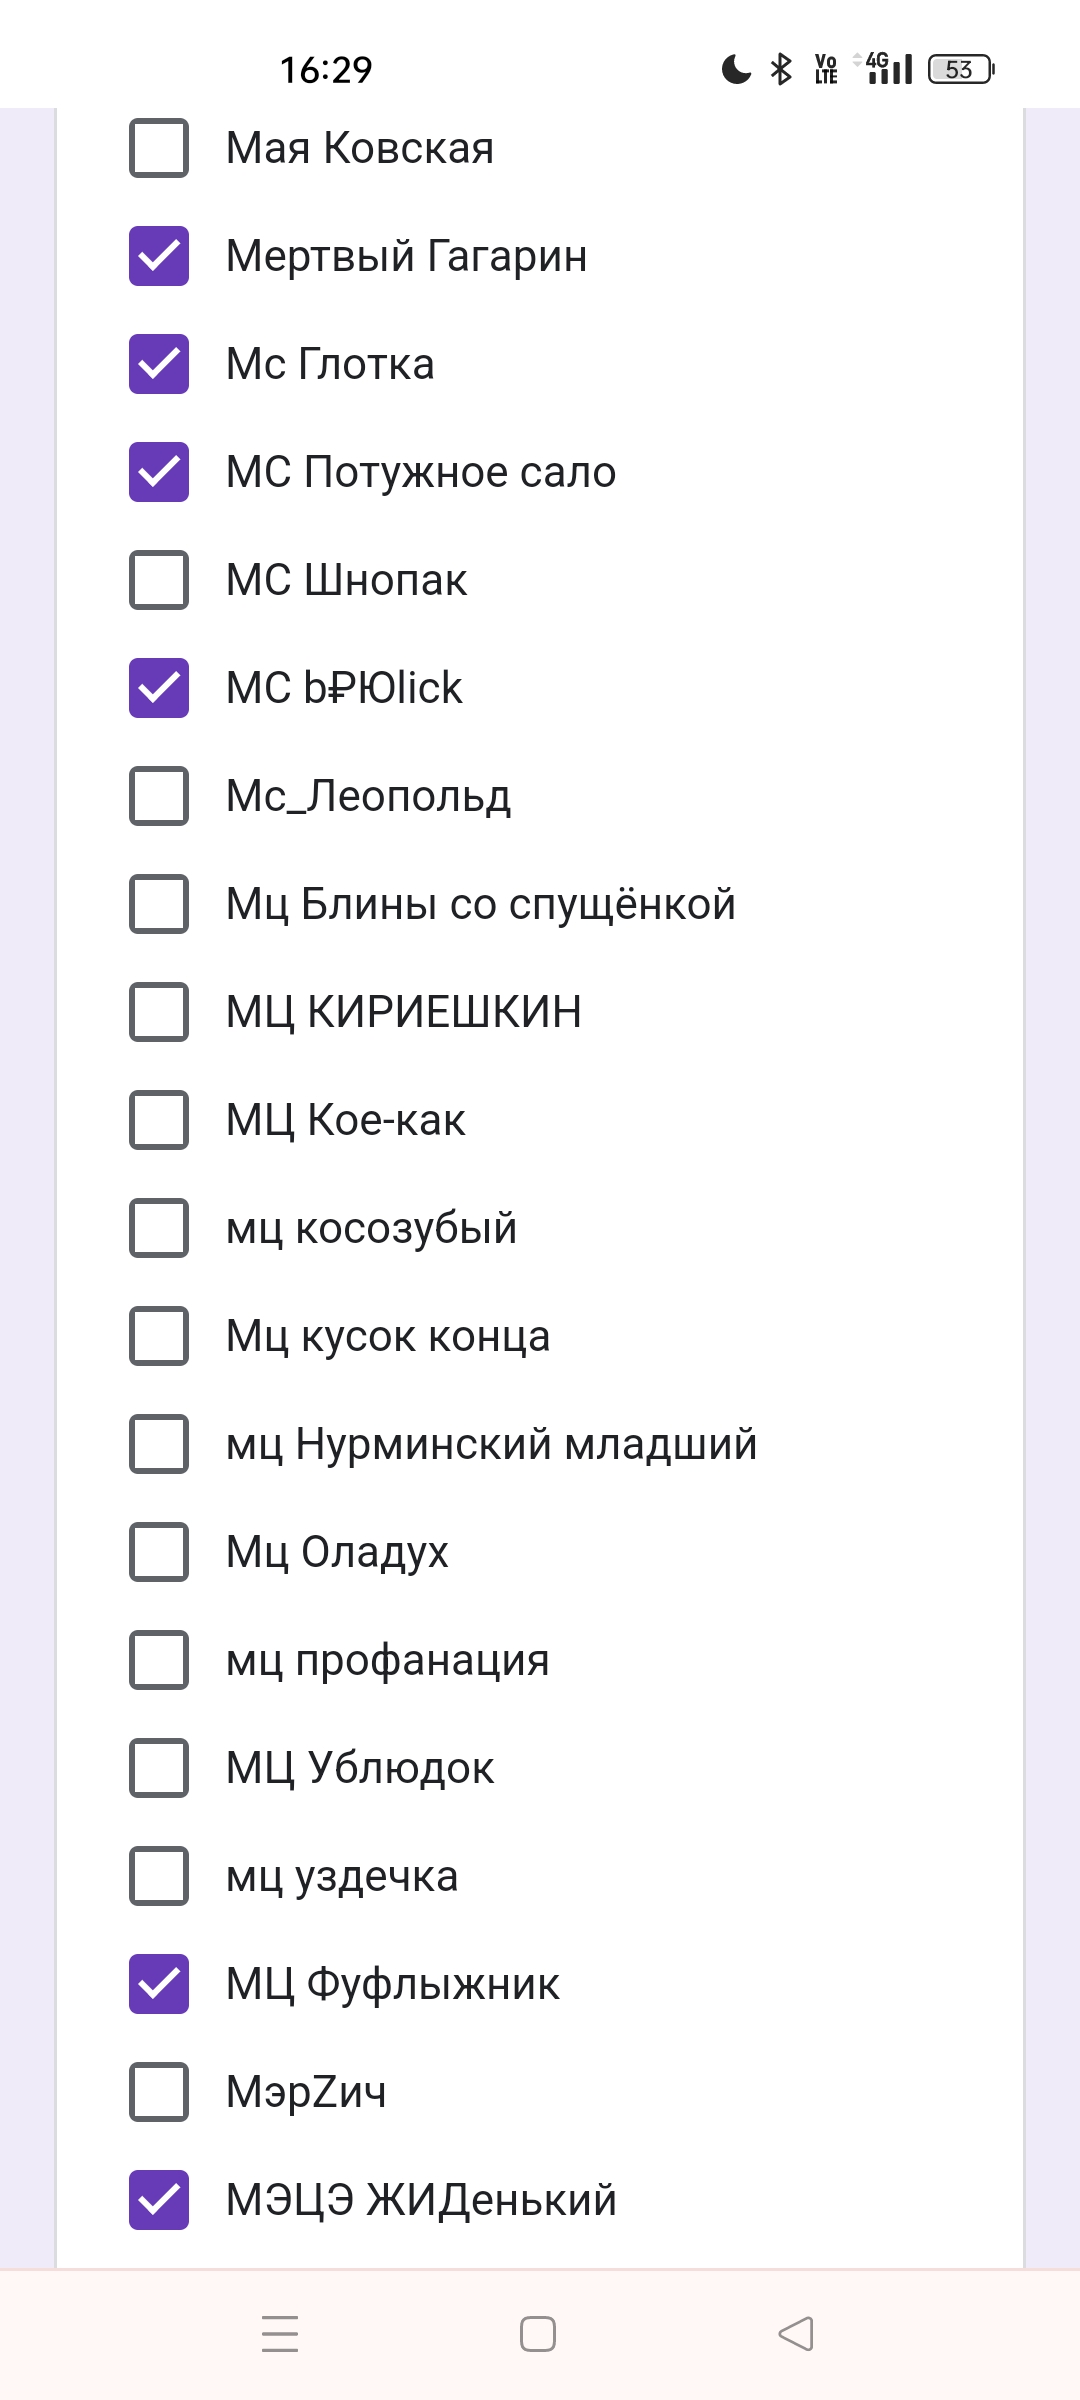Check the Мая Ковская checkbox

click(159, 148)
